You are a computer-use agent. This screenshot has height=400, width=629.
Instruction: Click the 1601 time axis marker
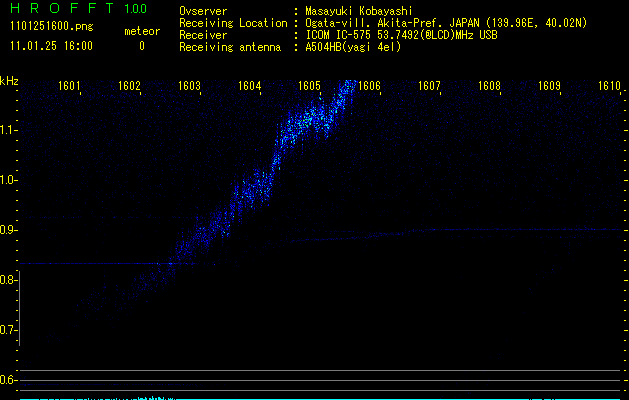pos(69,86)
